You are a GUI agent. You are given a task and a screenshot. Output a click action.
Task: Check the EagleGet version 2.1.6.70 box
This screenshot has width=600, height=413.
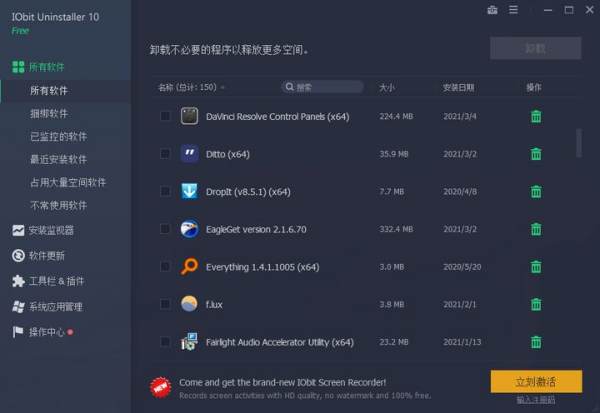[x=165, y=229]
